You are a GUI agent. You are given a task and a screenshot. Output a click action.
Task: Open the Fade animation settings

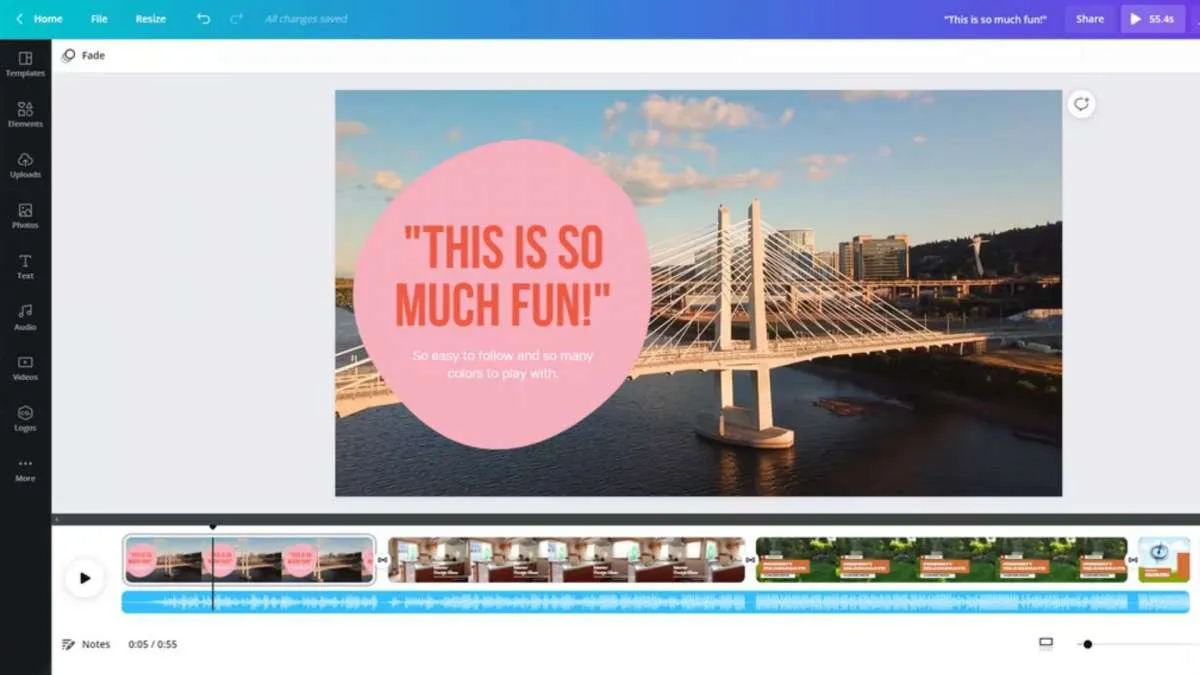click(x=84, y=55)
